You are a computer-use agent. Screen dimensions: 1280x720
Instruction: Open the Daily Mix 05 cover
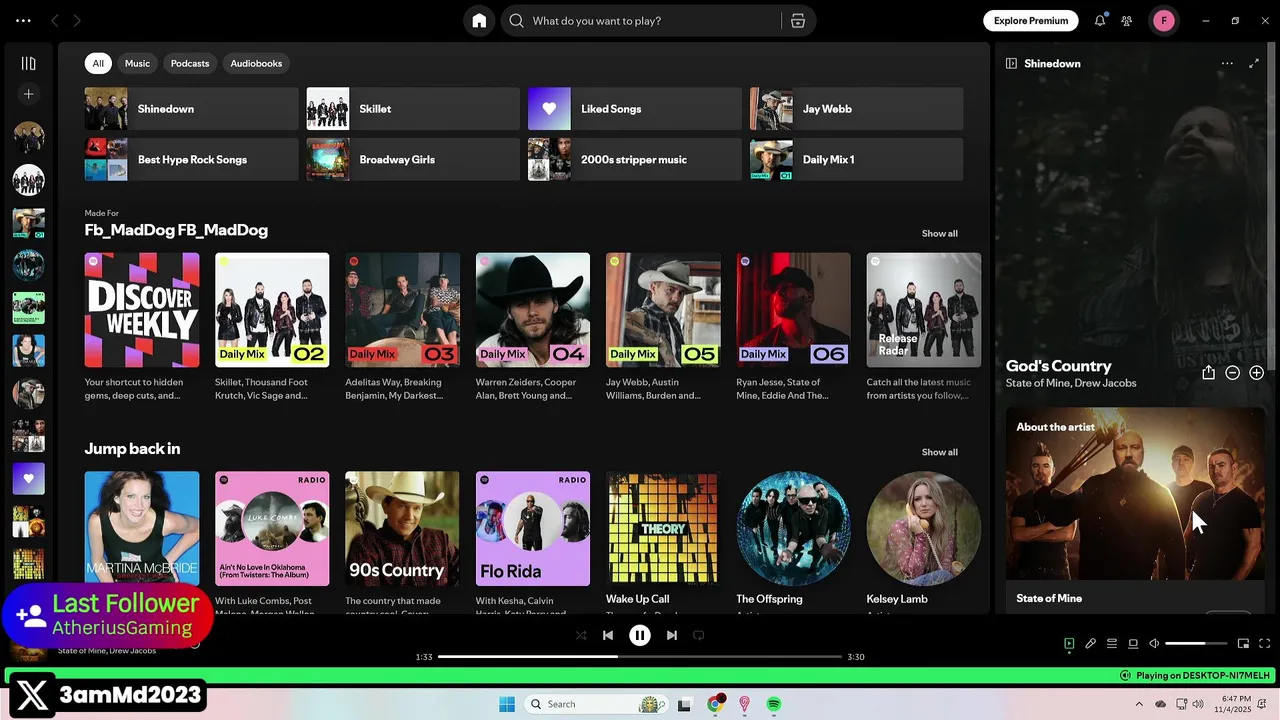click(x=663, y=310)
